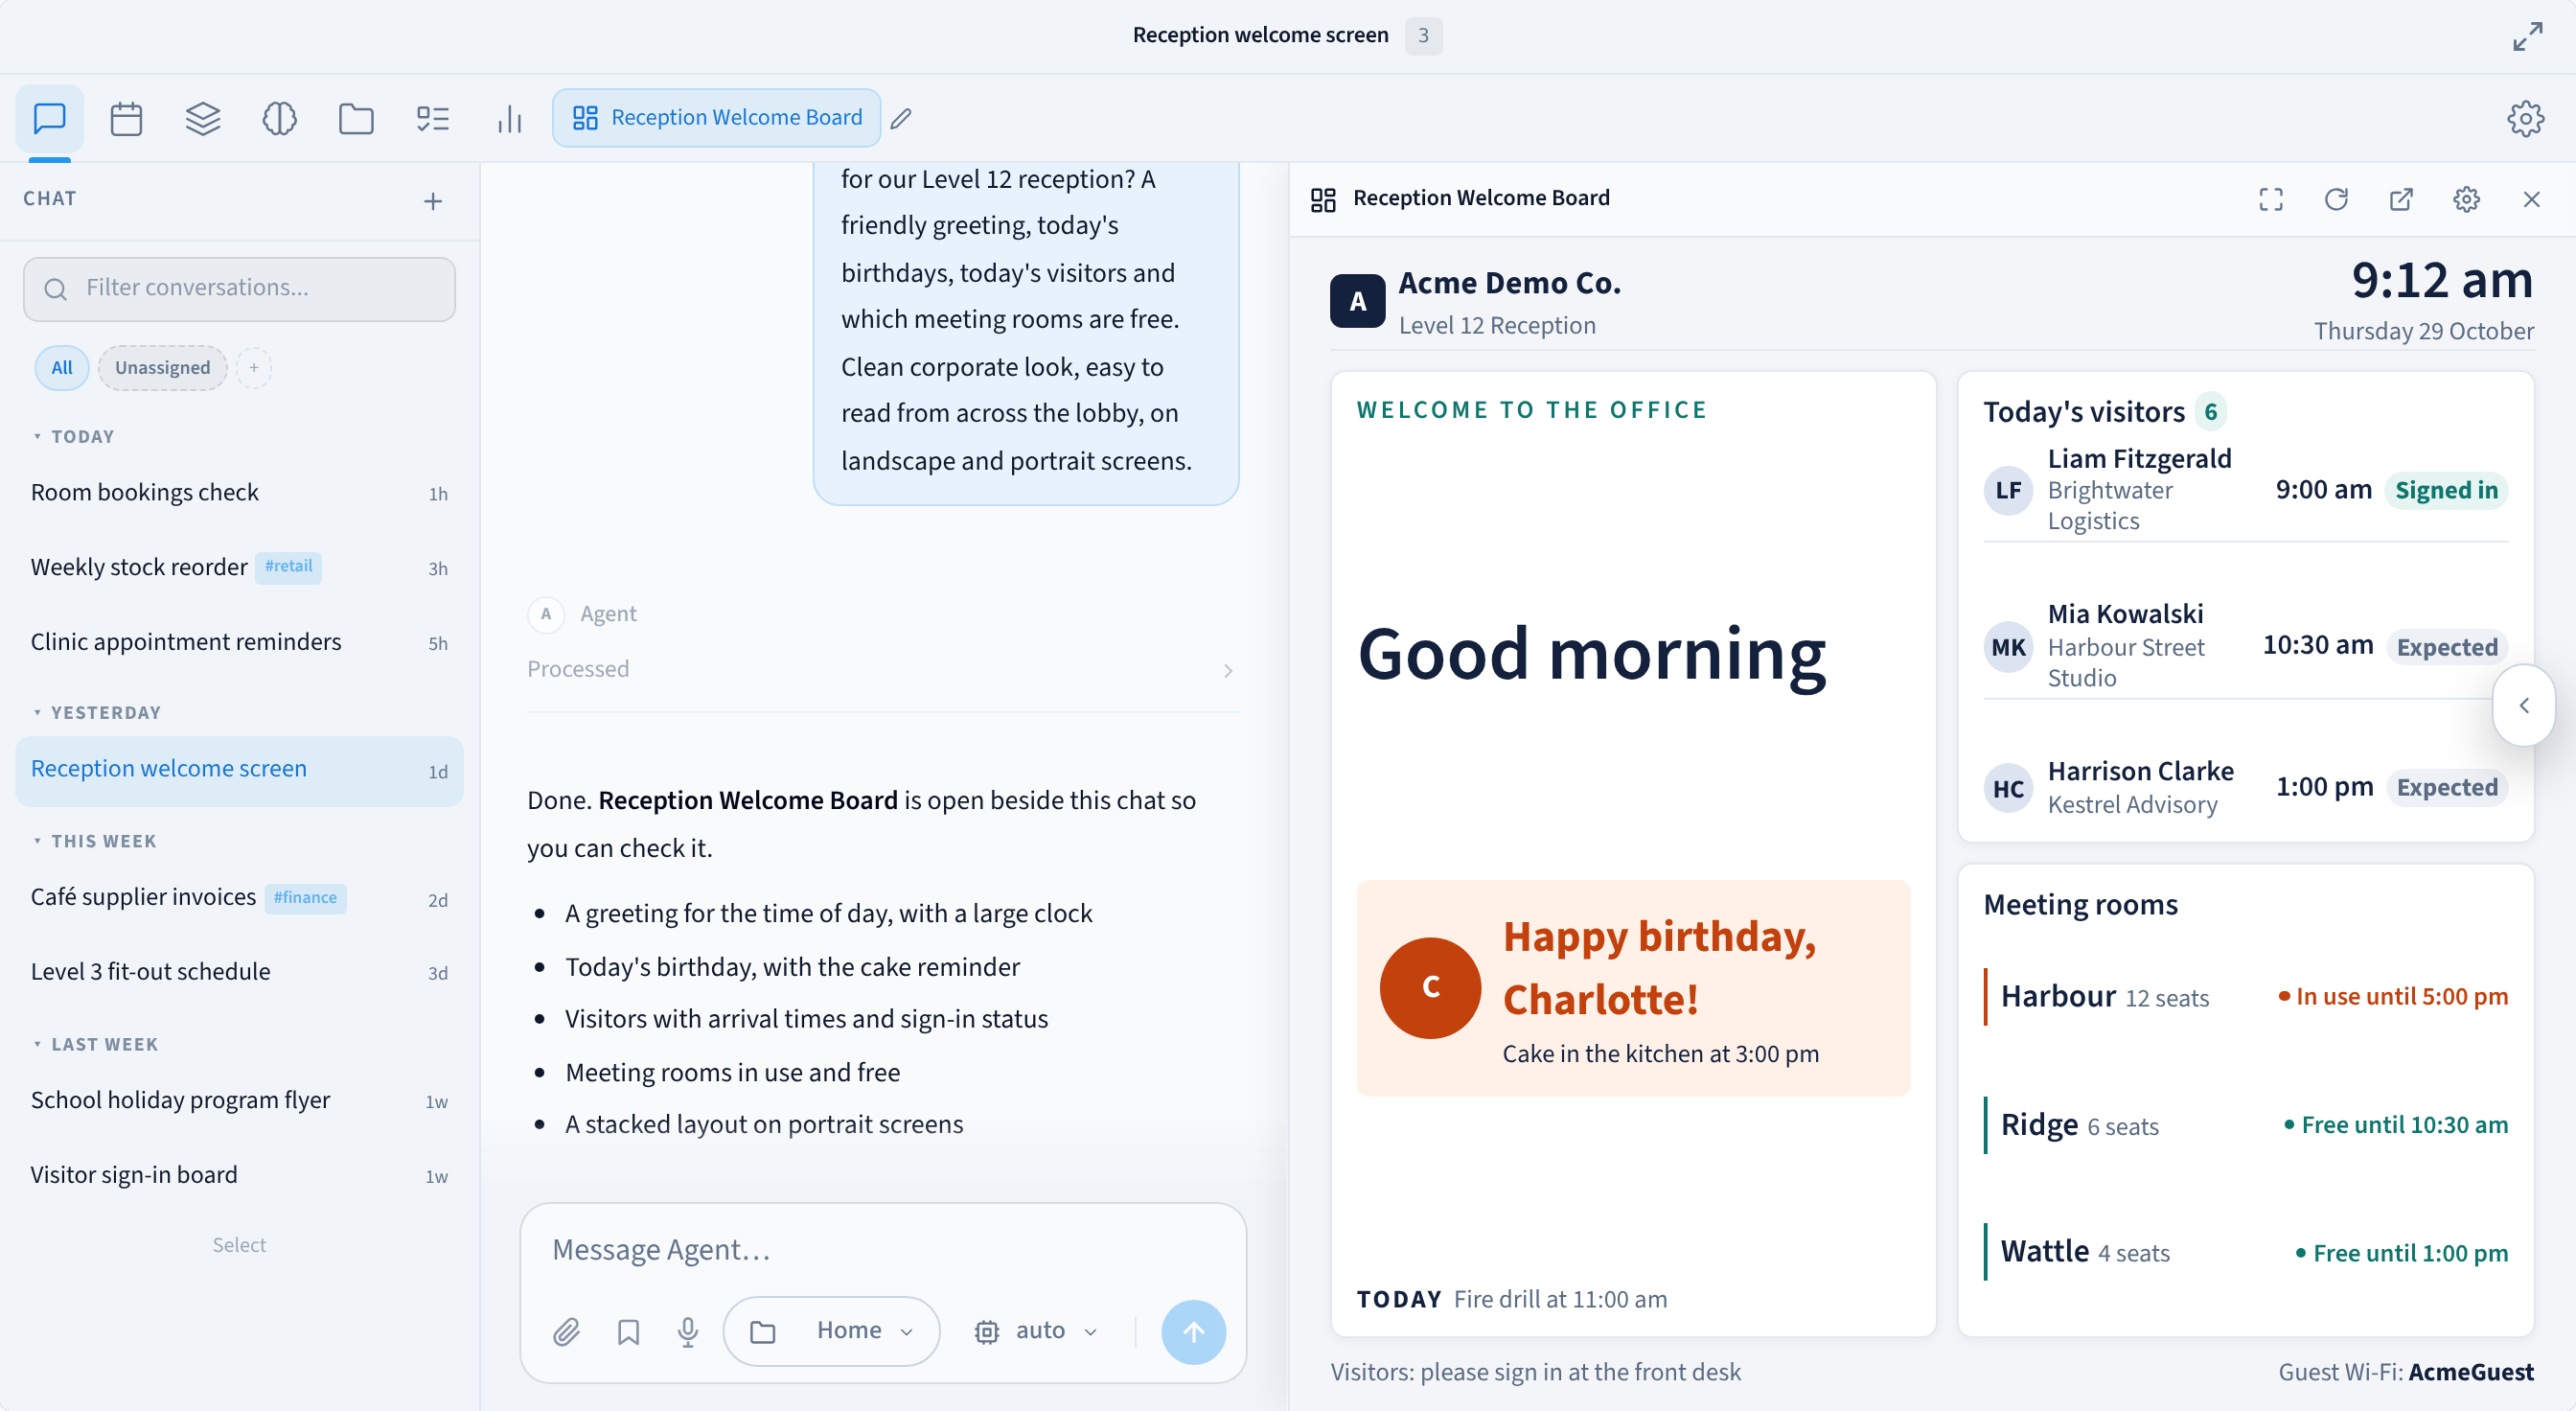Click the Select link below conversations
The height and width of the screenshot is (1411, 2576).
(x=239, y=1245)
